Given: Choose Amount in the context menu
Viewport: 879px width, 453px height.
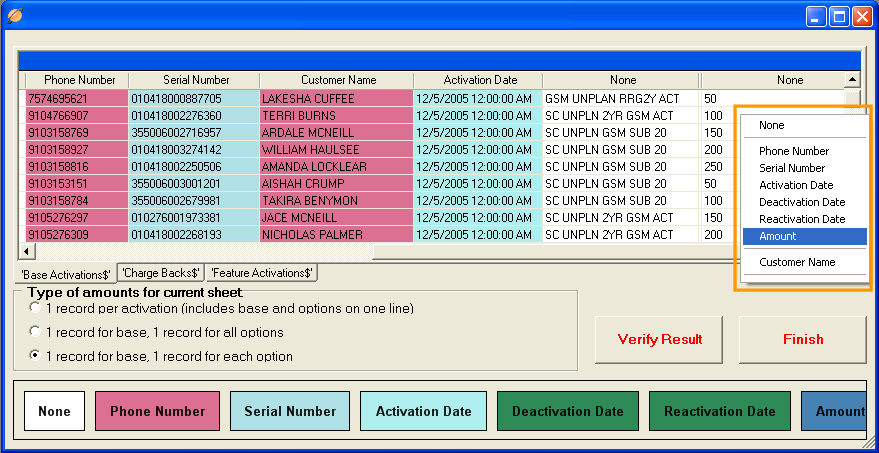Looking at the screenshot, I should 804,236.
